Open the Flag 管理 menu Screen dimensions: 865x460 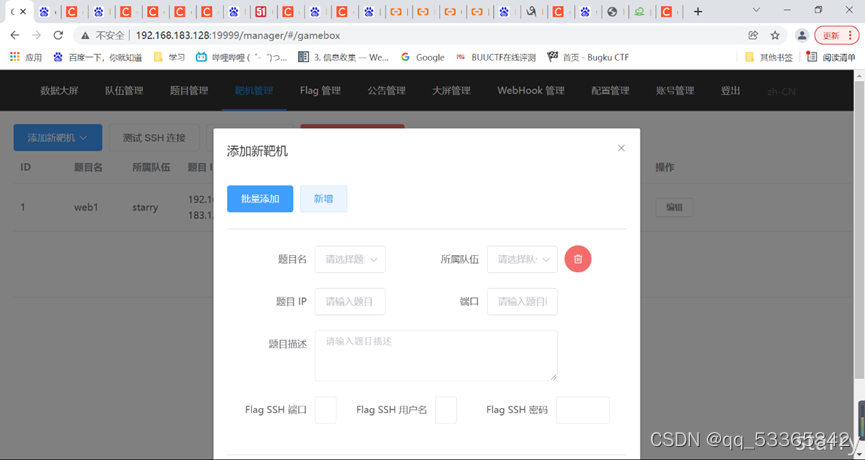pyautogui.click(x=320, y=90)
